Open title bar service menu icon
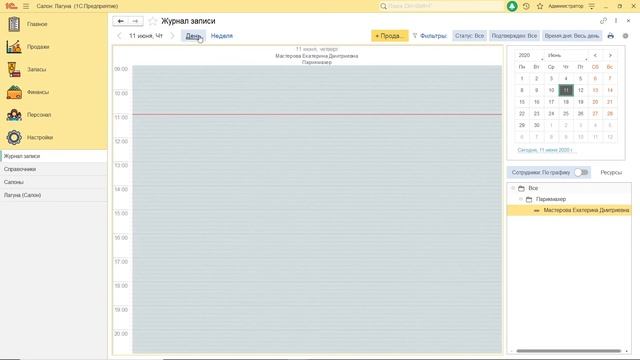 click(592, 6)
